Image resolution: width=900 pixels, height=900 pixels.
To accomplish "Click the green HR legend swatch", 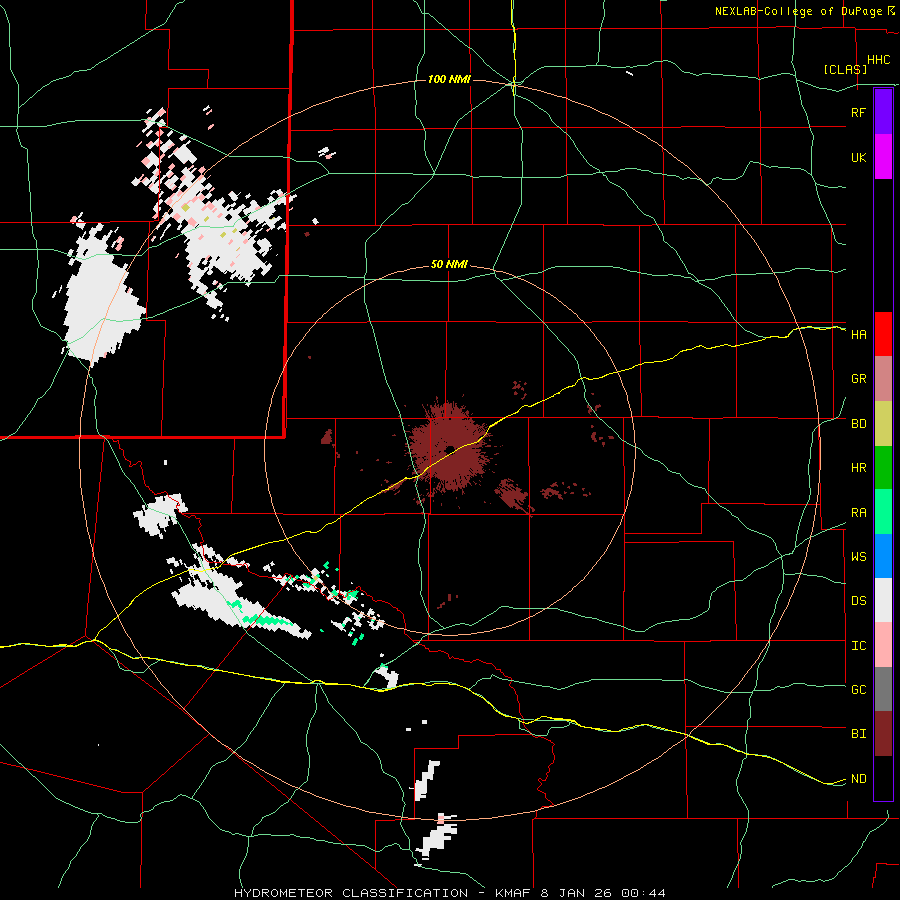I will tap(883, 468).
